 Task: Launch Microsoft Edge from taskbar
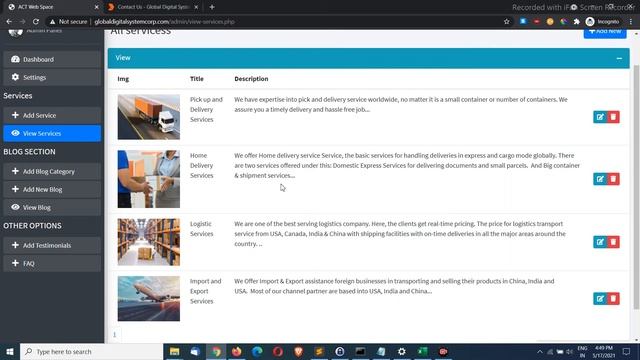coord(257,351)
